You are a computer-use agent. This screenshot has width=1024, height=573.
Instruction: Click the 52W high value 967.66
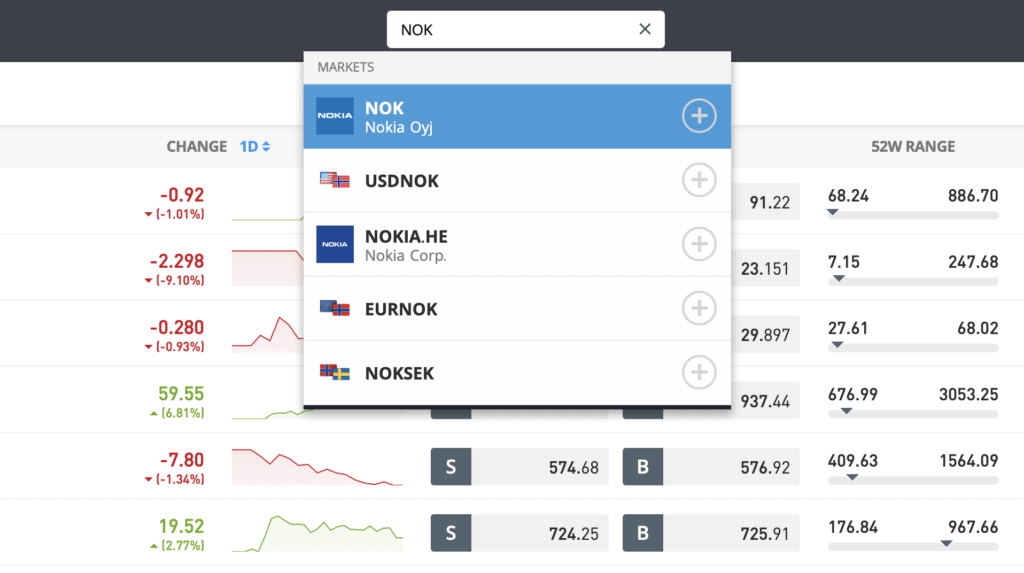point(973,527)
